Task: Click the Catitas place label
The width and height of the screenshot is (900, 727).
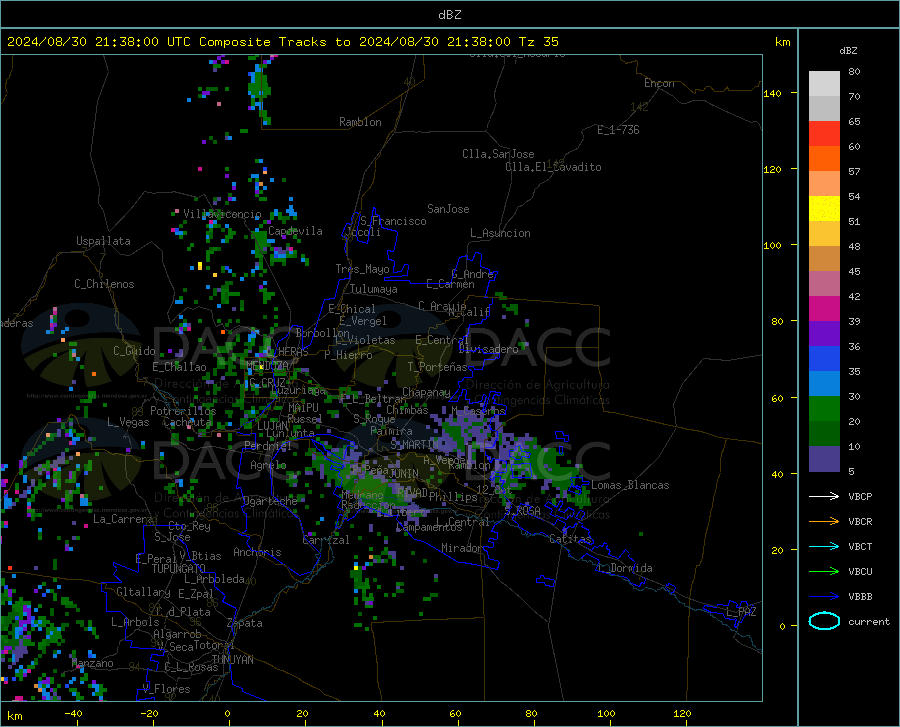Action: click(571, 539)
